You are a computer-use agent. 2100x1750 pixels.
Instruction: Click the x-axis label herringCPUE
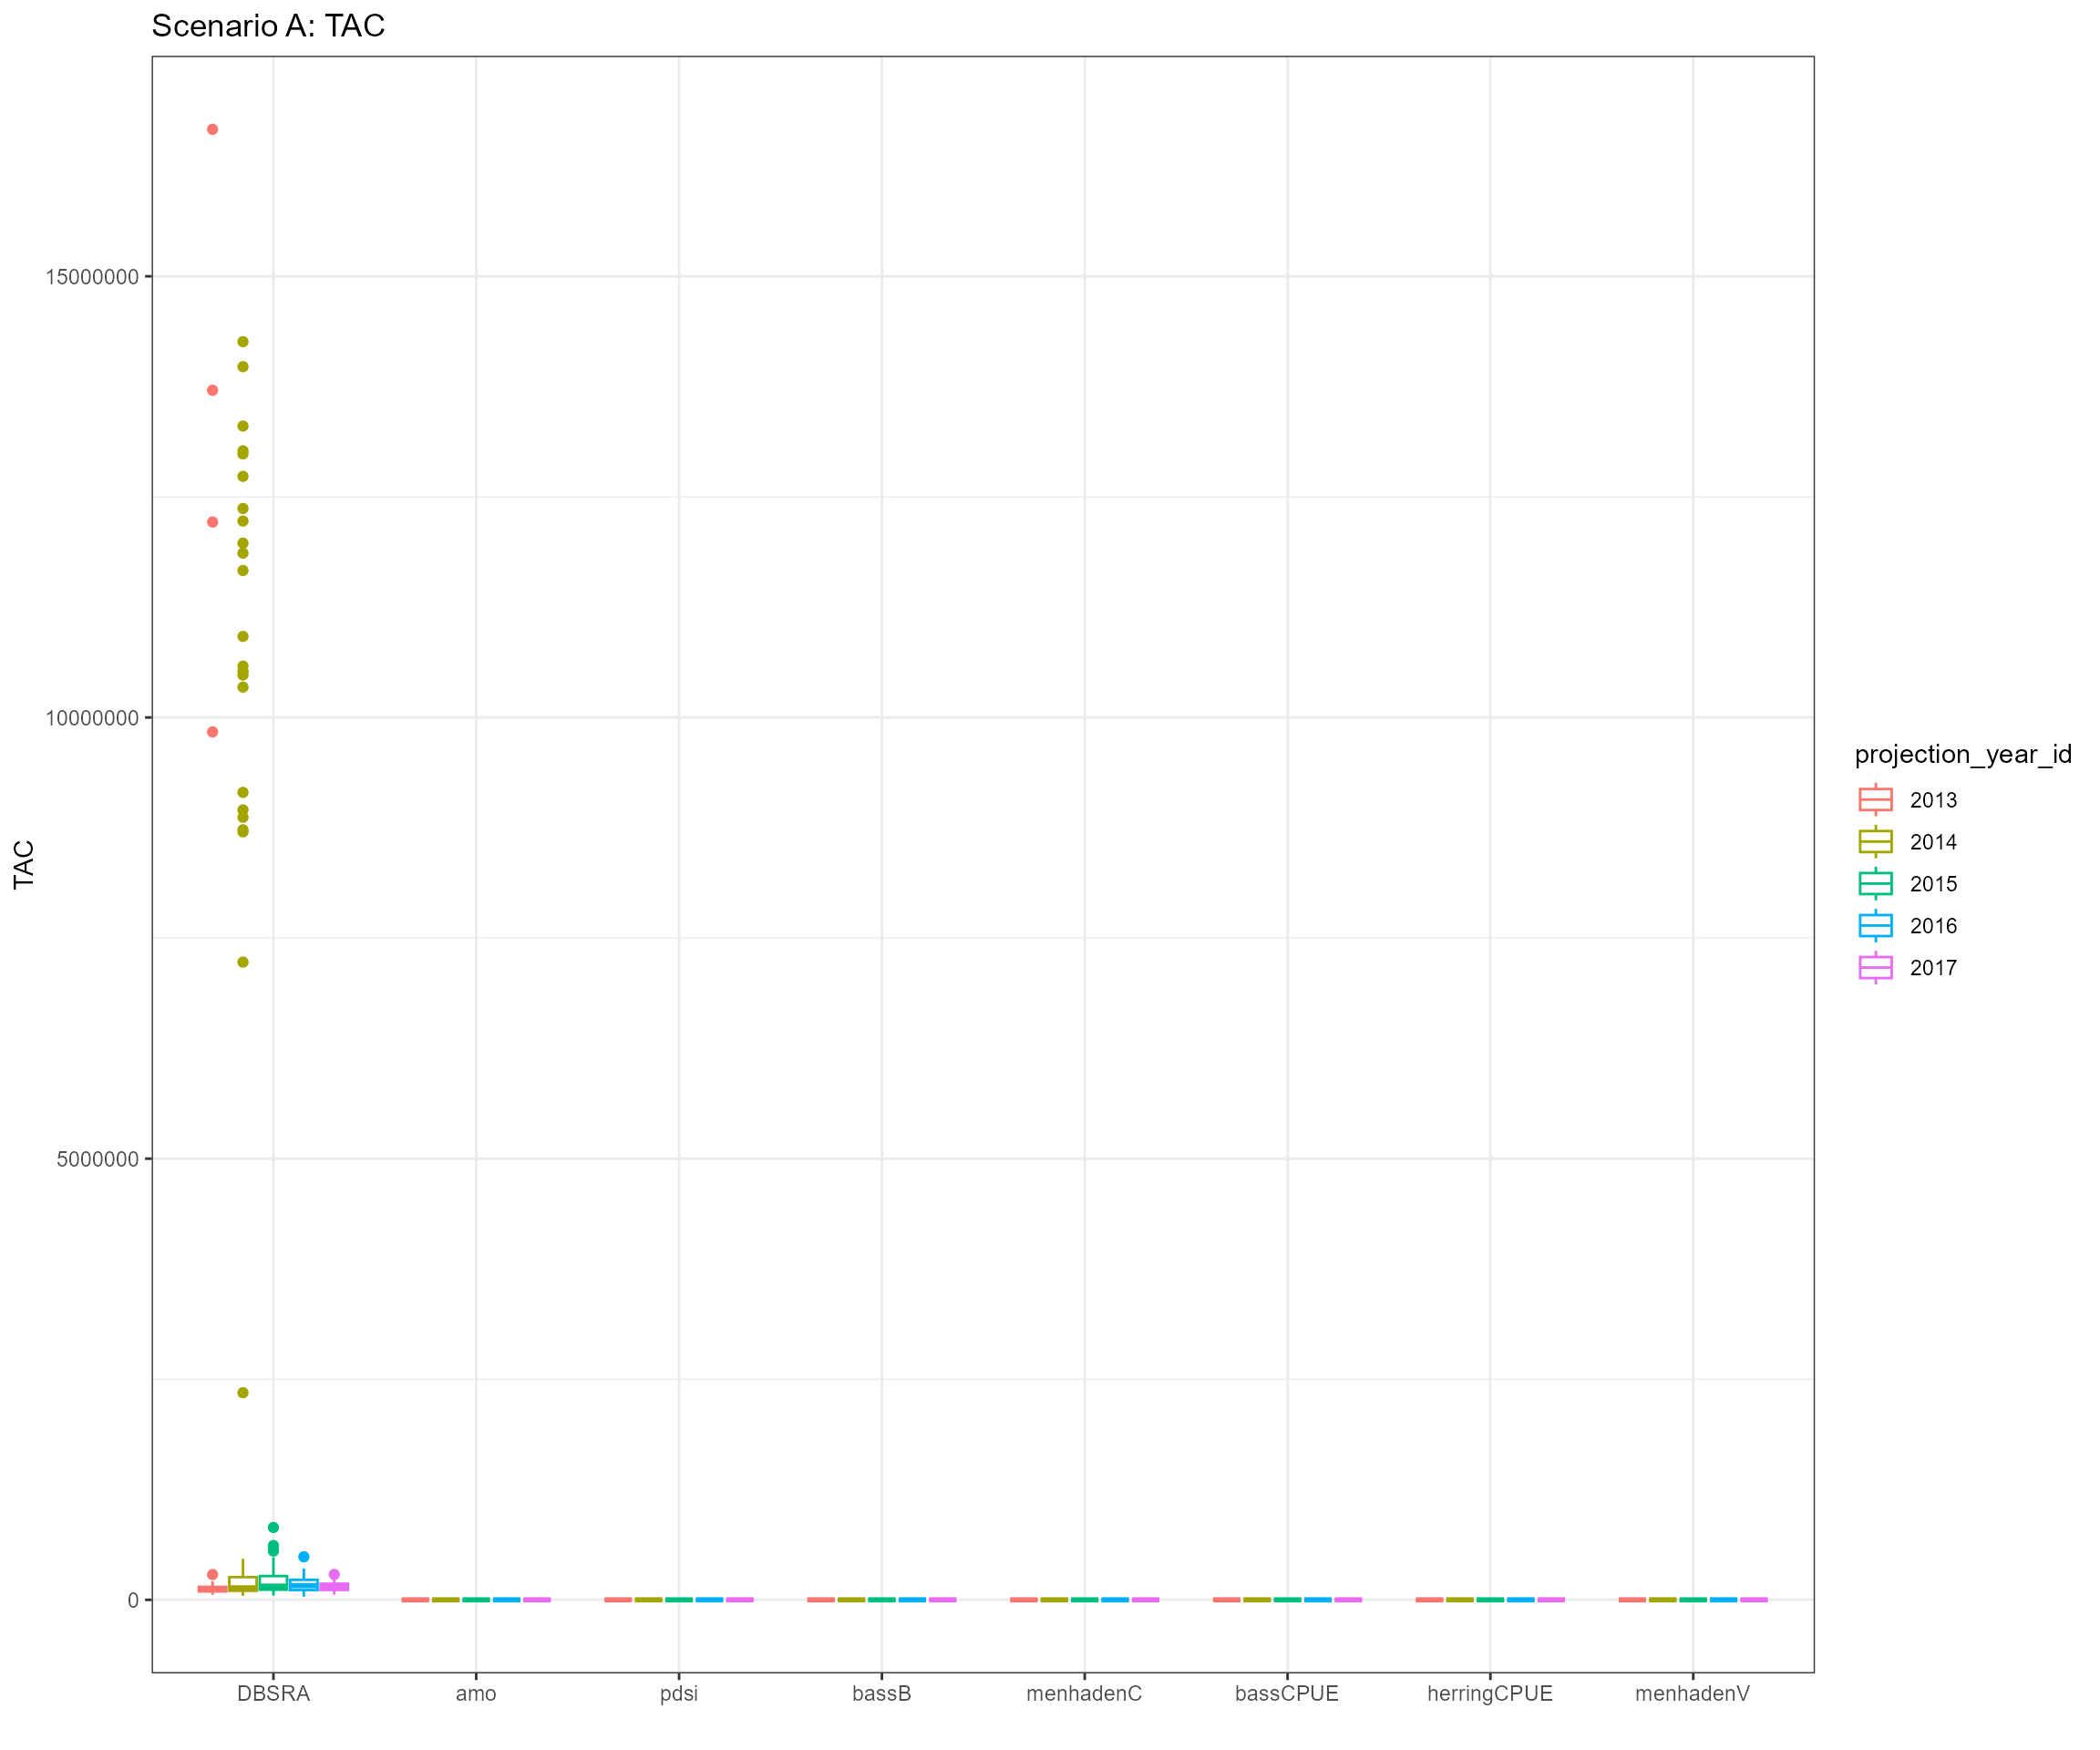pos(1490,1693)
